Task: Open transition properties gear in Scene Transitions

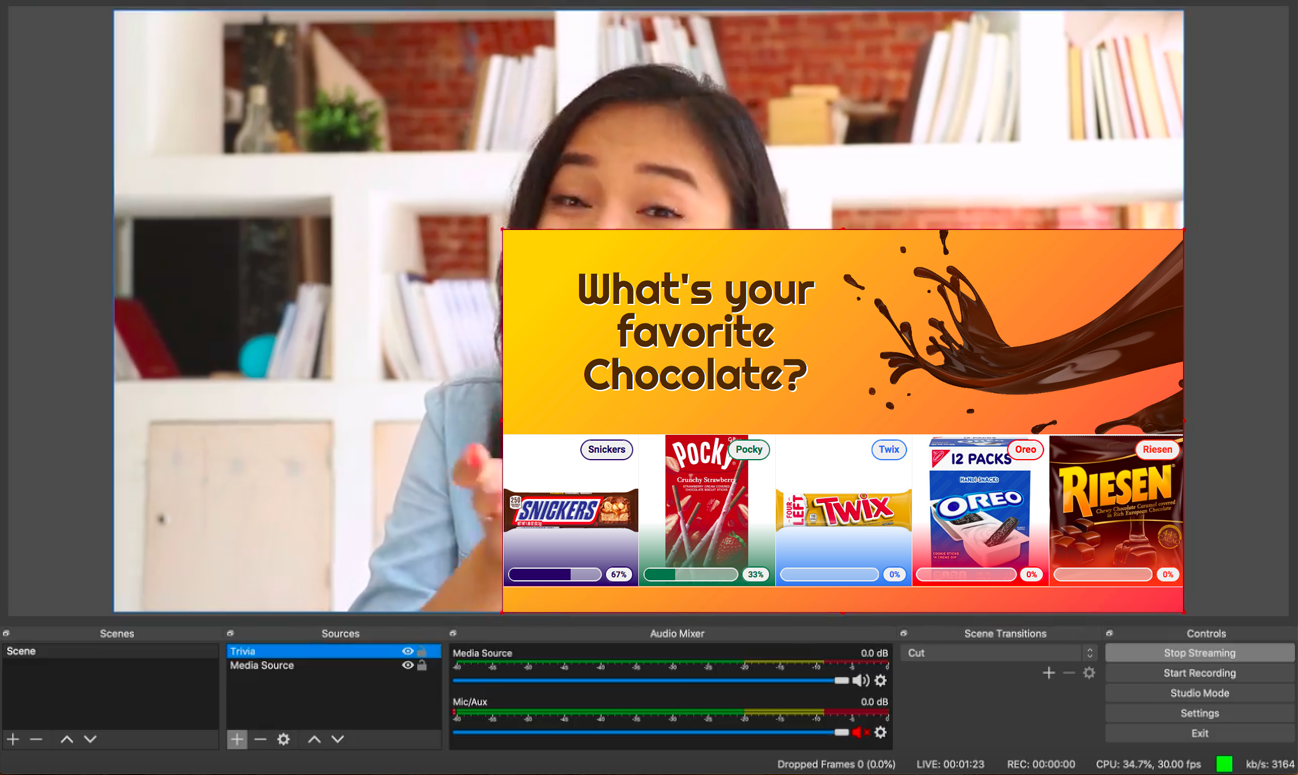Action: click(x=1089, y=673)
